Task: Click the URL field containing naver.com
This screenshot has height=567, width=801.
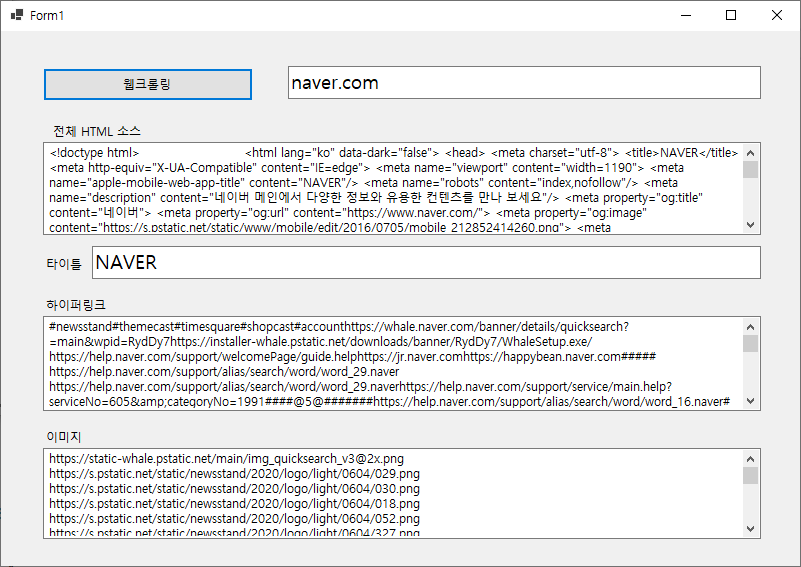Action: click(524, 82)
